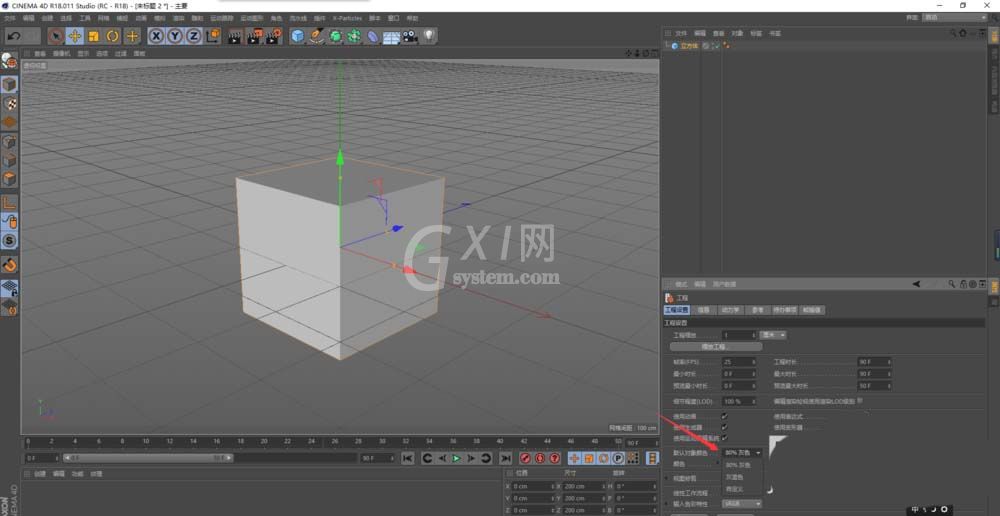Switch to the 参考 tab
Viewport: 1000px width, 516px height.
(x=758, y=310)
